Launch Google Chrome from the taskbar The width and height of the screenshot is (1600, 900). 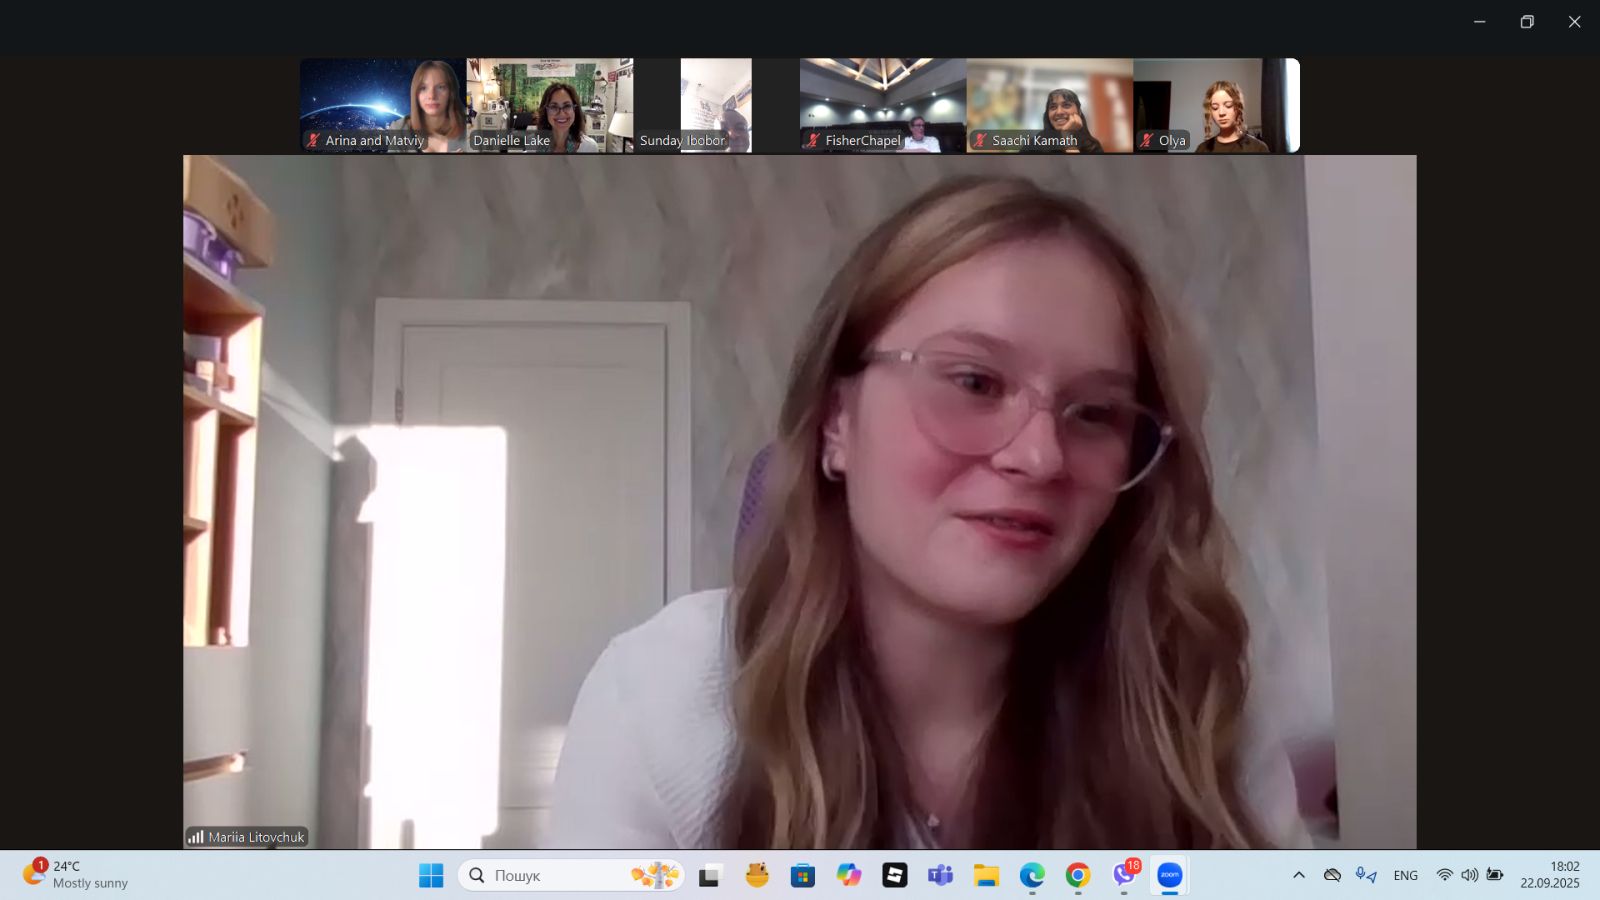(1078, 875)
